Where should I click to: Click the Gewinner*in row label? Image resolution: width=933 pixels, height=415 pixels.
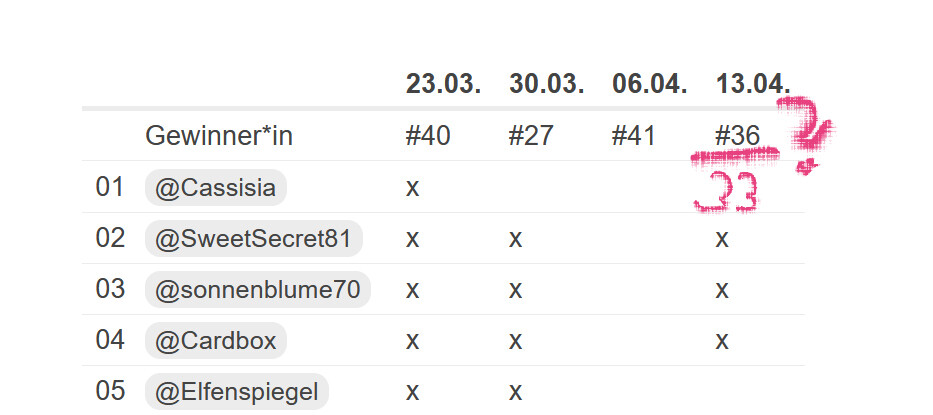click(219, 136)
